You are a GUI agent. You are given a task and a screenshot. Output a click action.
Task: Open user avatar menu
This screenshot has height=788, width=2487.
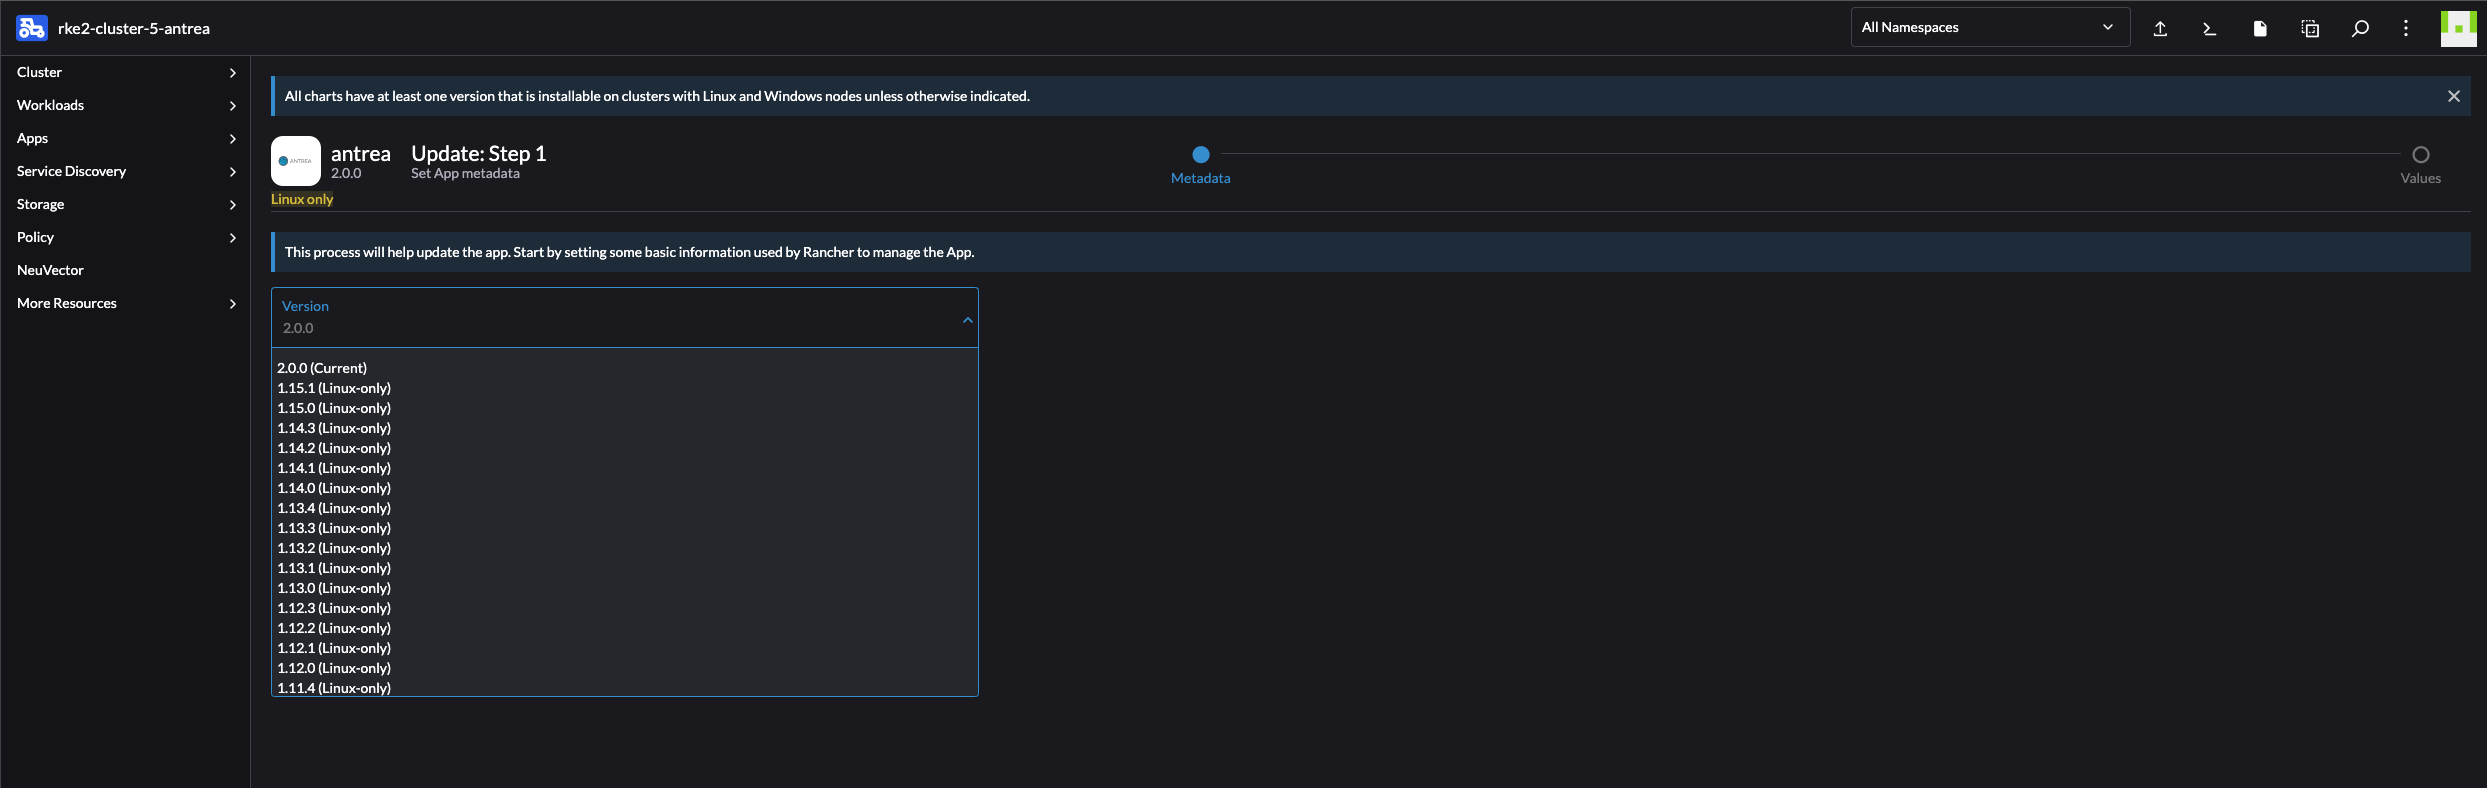coord(2458,28)
